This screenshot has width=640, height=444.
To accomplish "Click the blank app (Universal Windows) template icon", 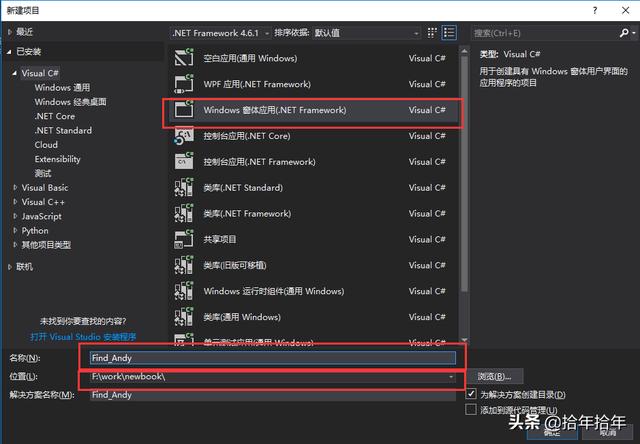I will (x=184, y=58).
